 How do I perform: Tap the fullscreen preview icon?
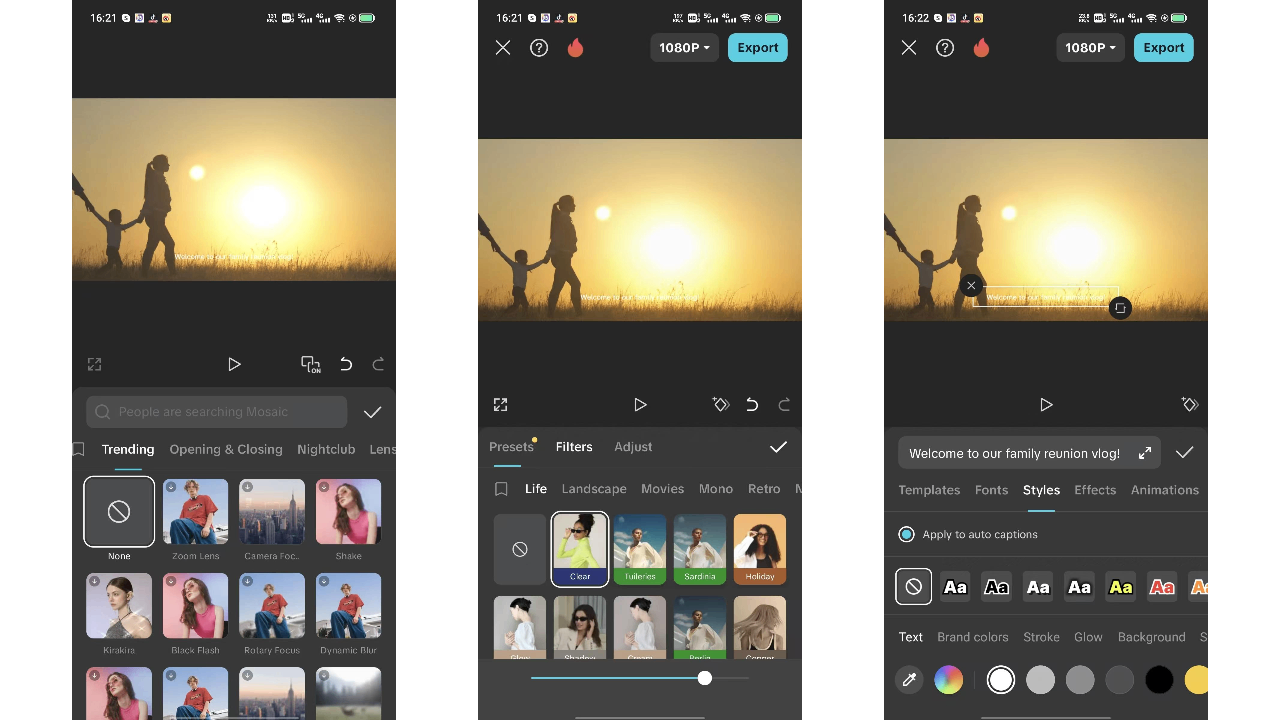(x=500, y=404)
